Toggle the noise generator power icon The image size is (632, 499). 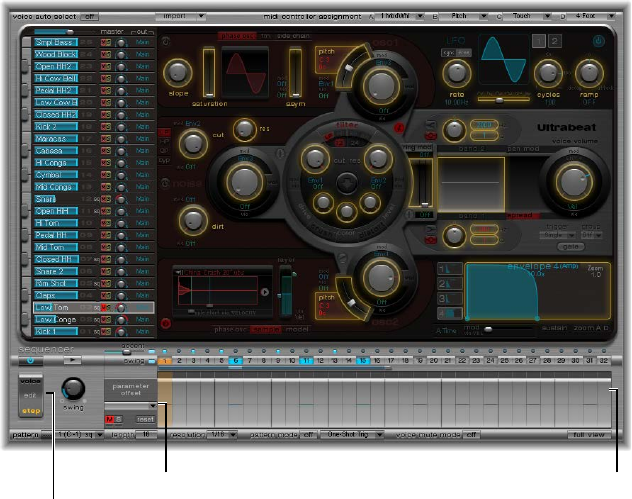click(165, 183)
